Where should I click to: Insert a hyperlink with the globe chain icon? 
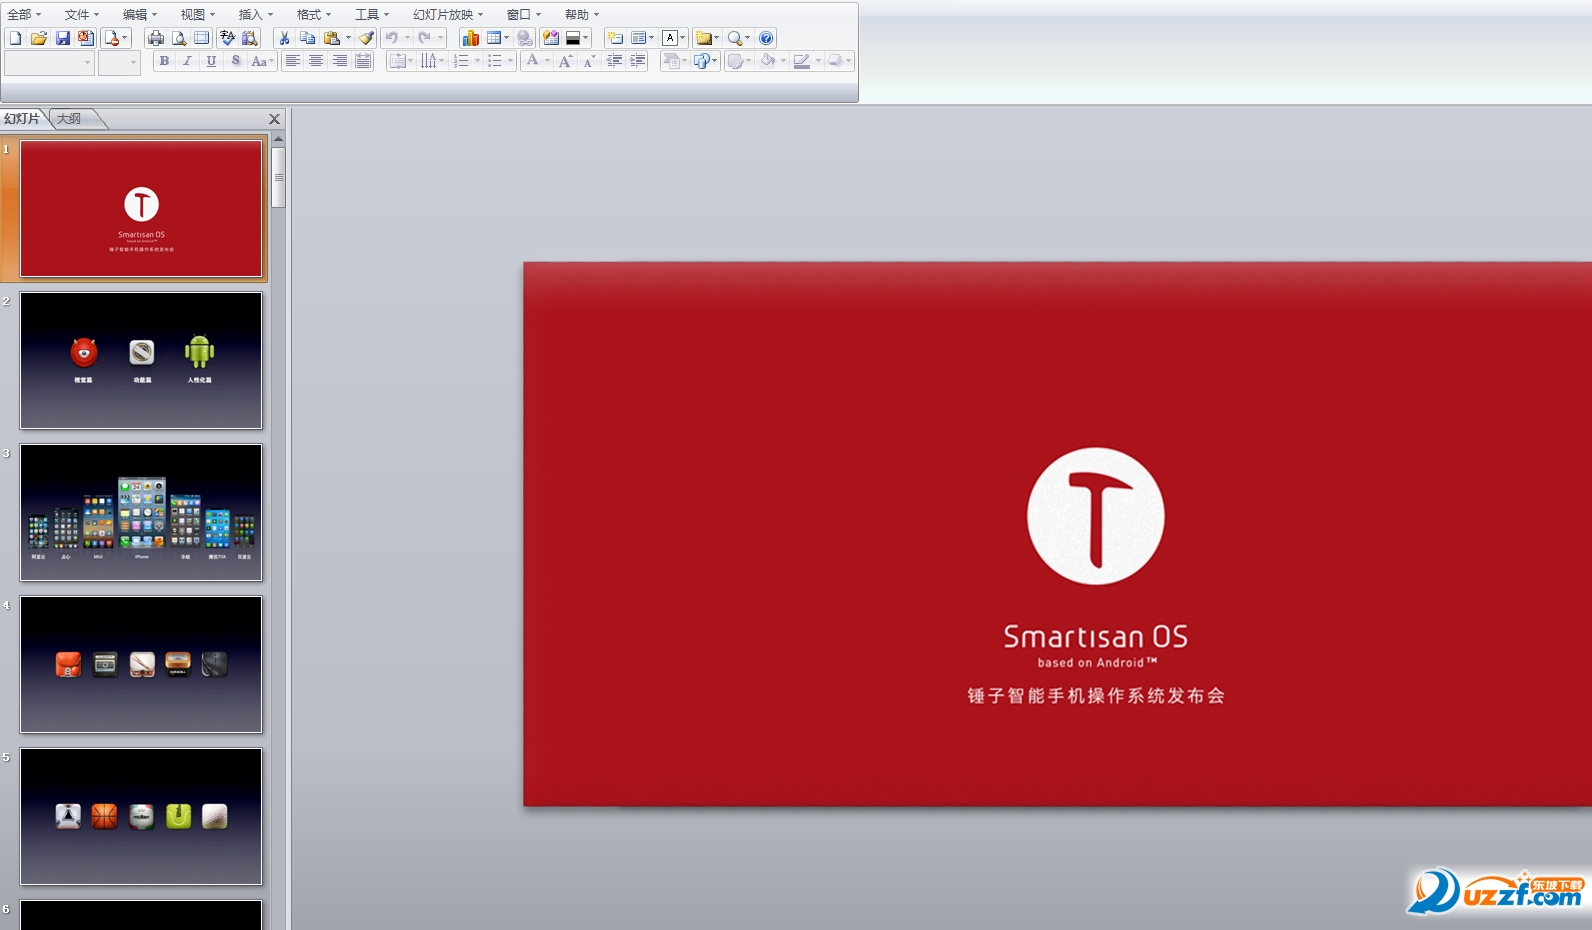coord(525,38)
